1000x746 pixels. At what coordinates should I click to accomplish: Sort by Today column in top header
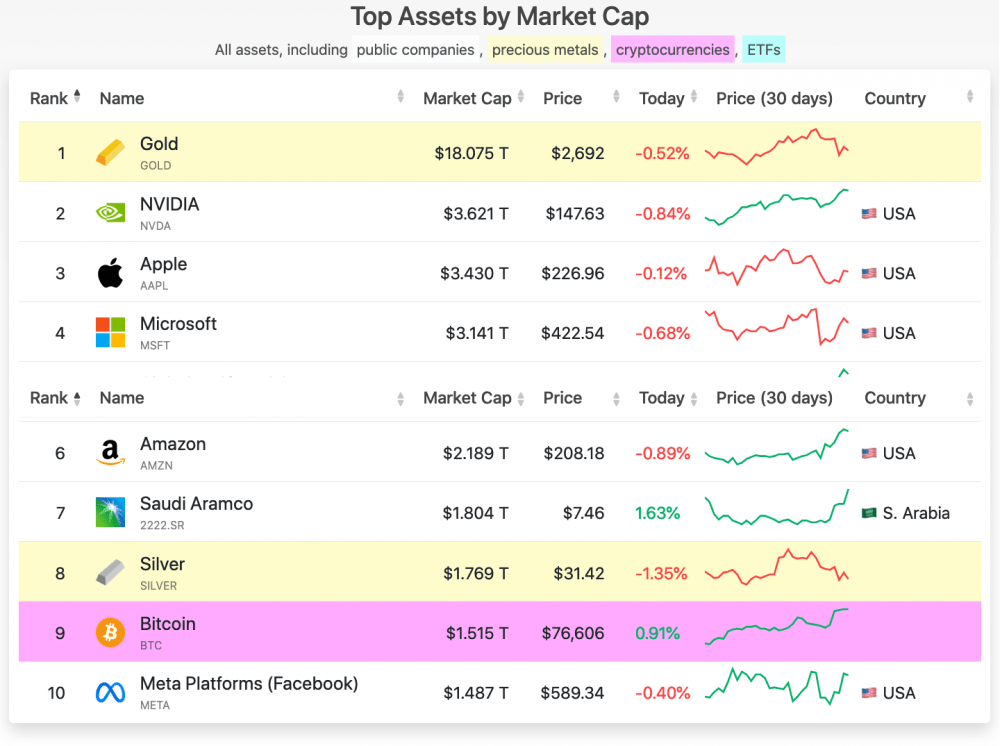(662, 98)
